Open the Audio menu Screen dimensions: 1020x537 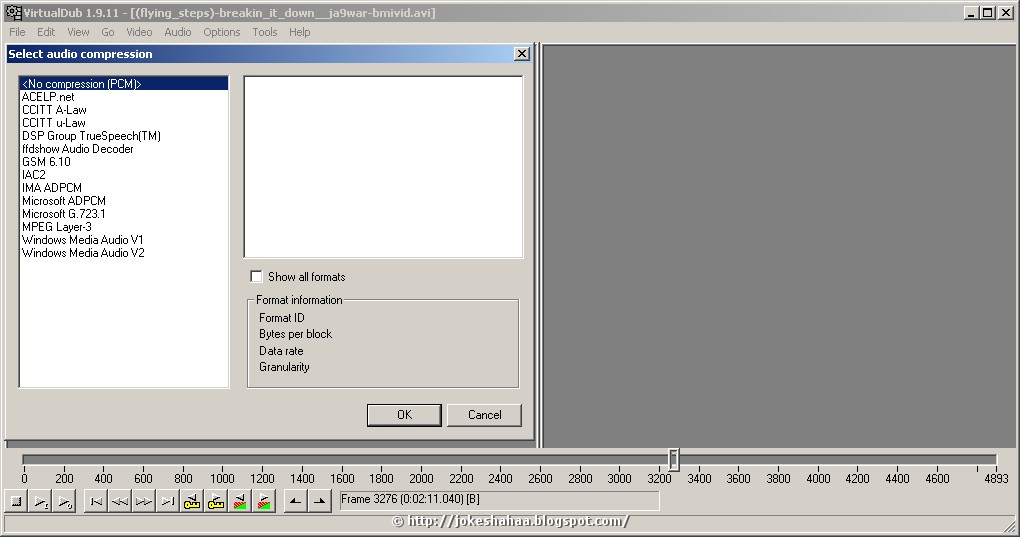tap(178, 32)
